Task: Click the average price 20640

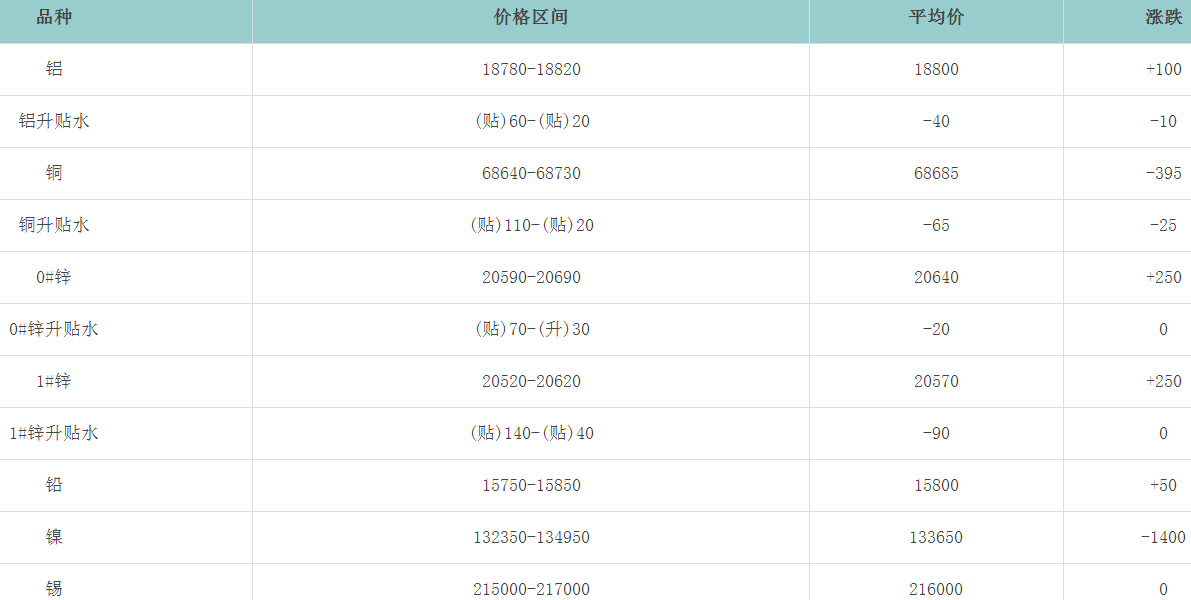Action: (x=936, y=277)
